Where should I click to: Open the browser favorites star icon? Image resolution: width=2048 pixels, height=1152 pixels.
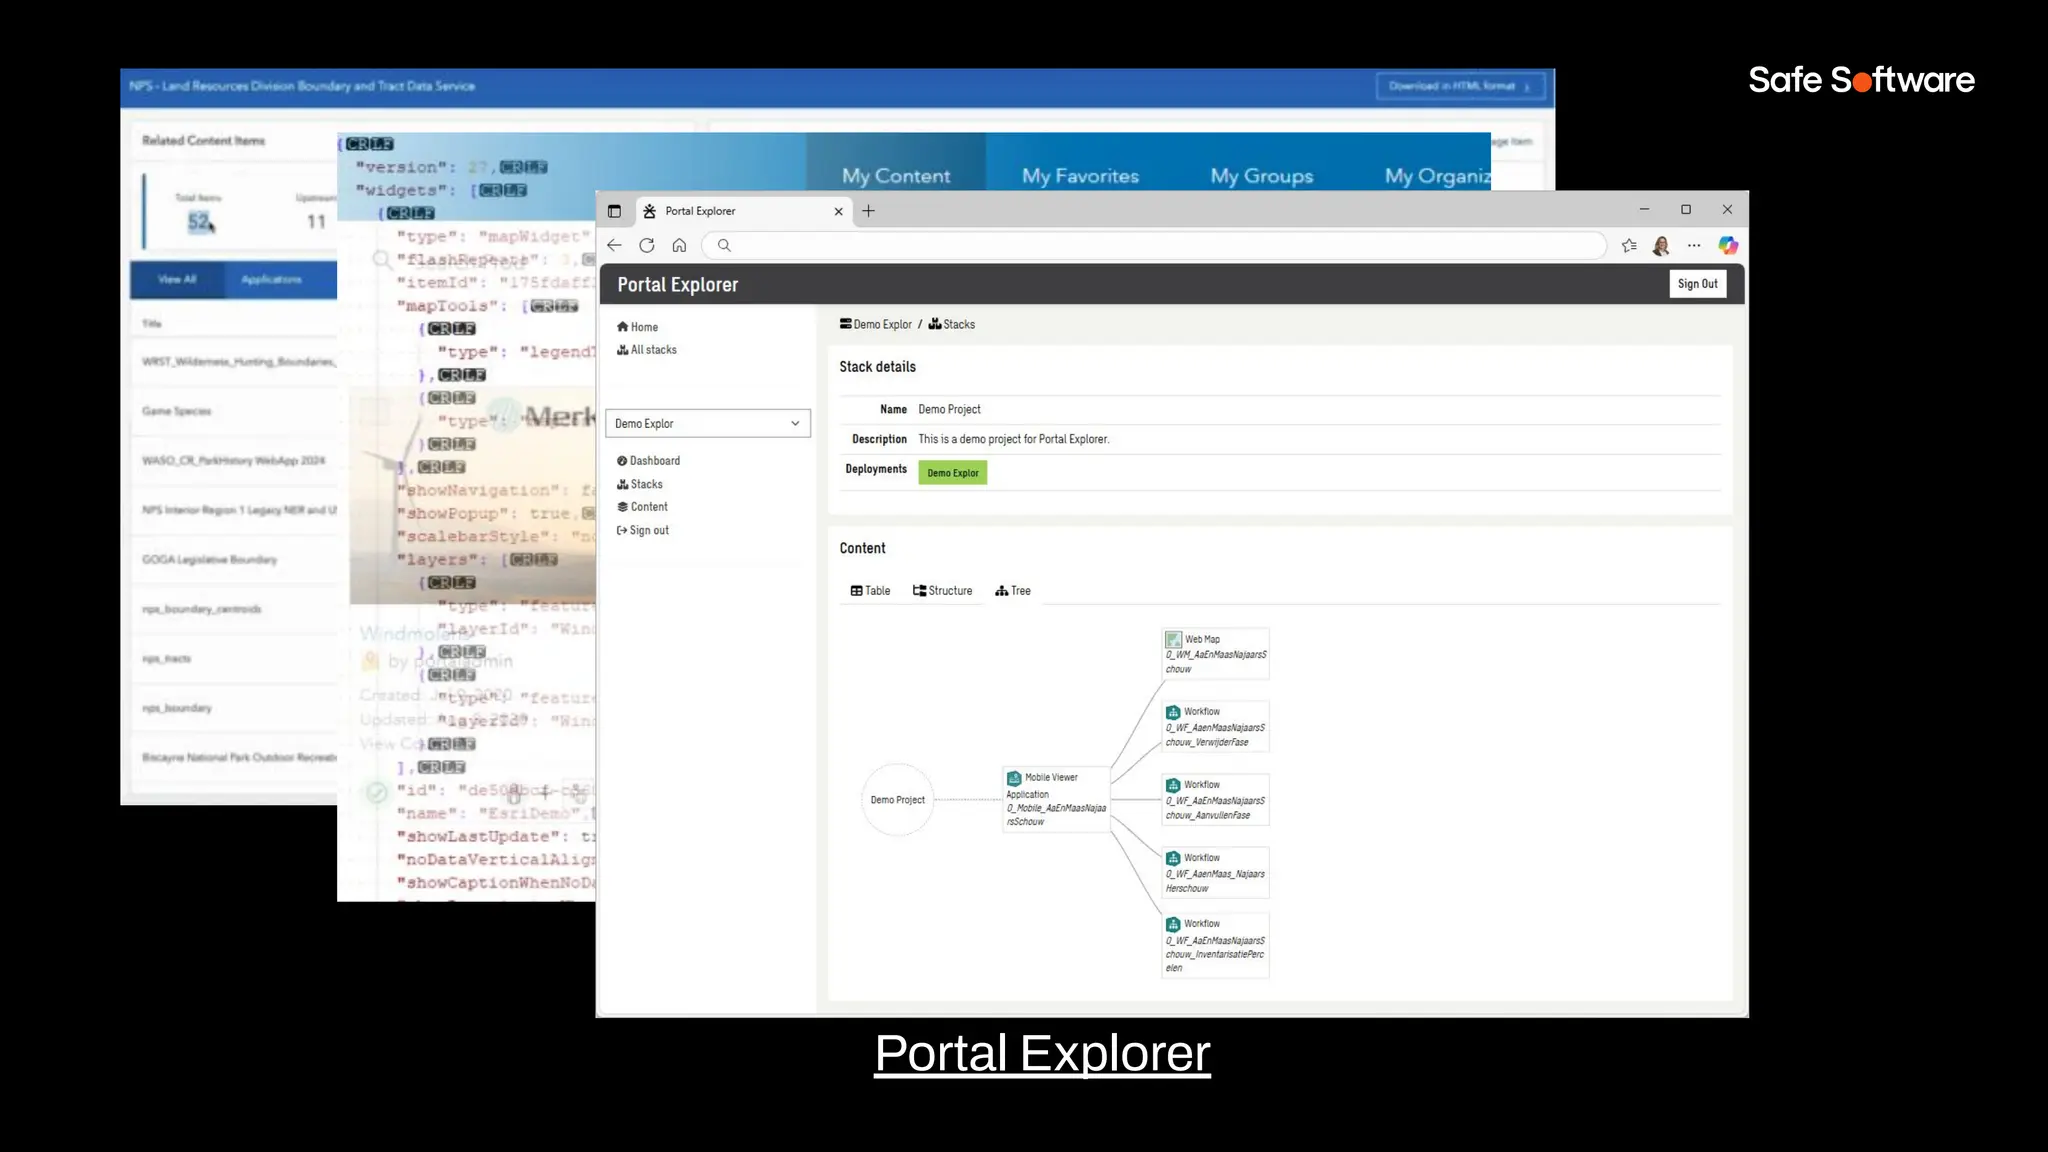(x=1629, y=245)
